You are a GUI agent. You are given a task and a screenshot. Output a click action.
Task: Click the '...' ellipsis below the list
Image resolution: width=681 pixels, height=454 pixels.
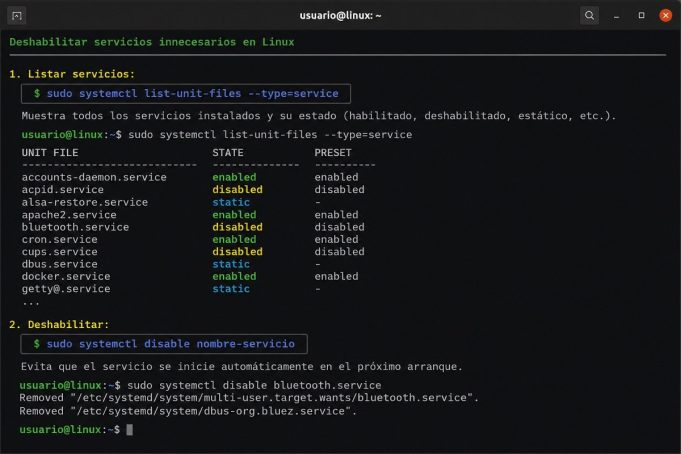31,303
